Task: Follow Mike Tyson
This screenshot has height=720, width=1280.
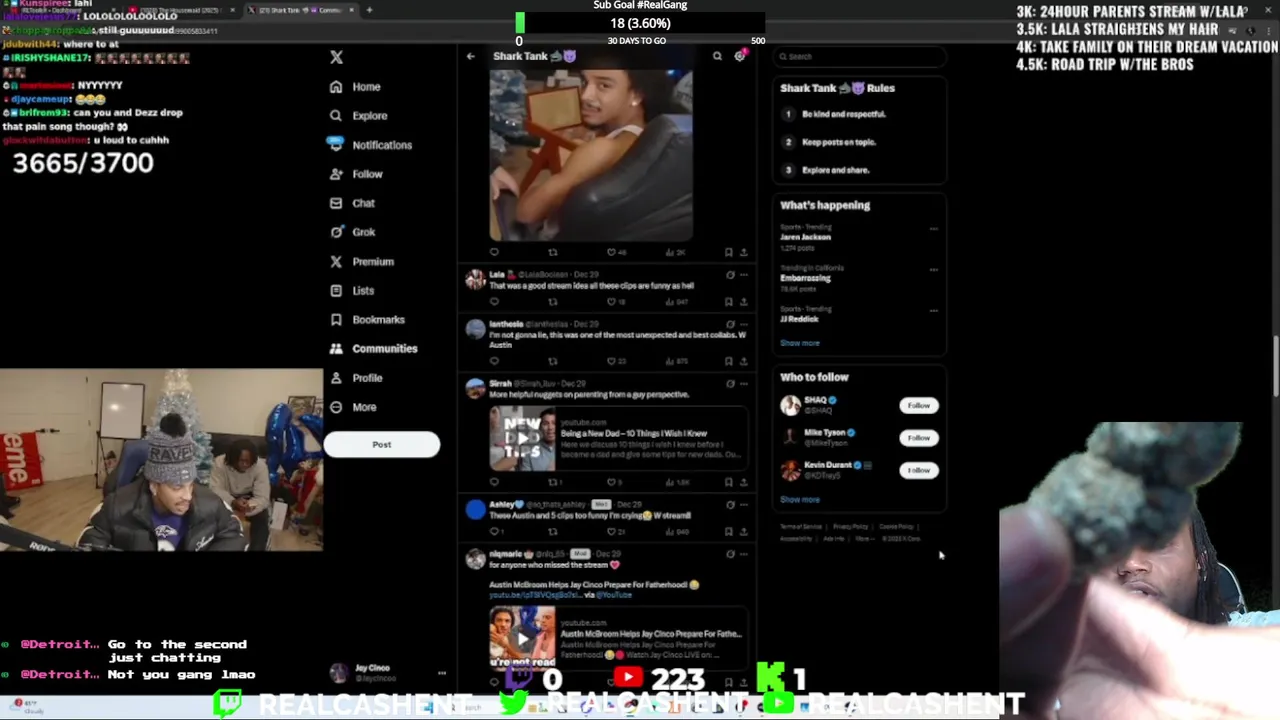Action: tap(918, 438)
